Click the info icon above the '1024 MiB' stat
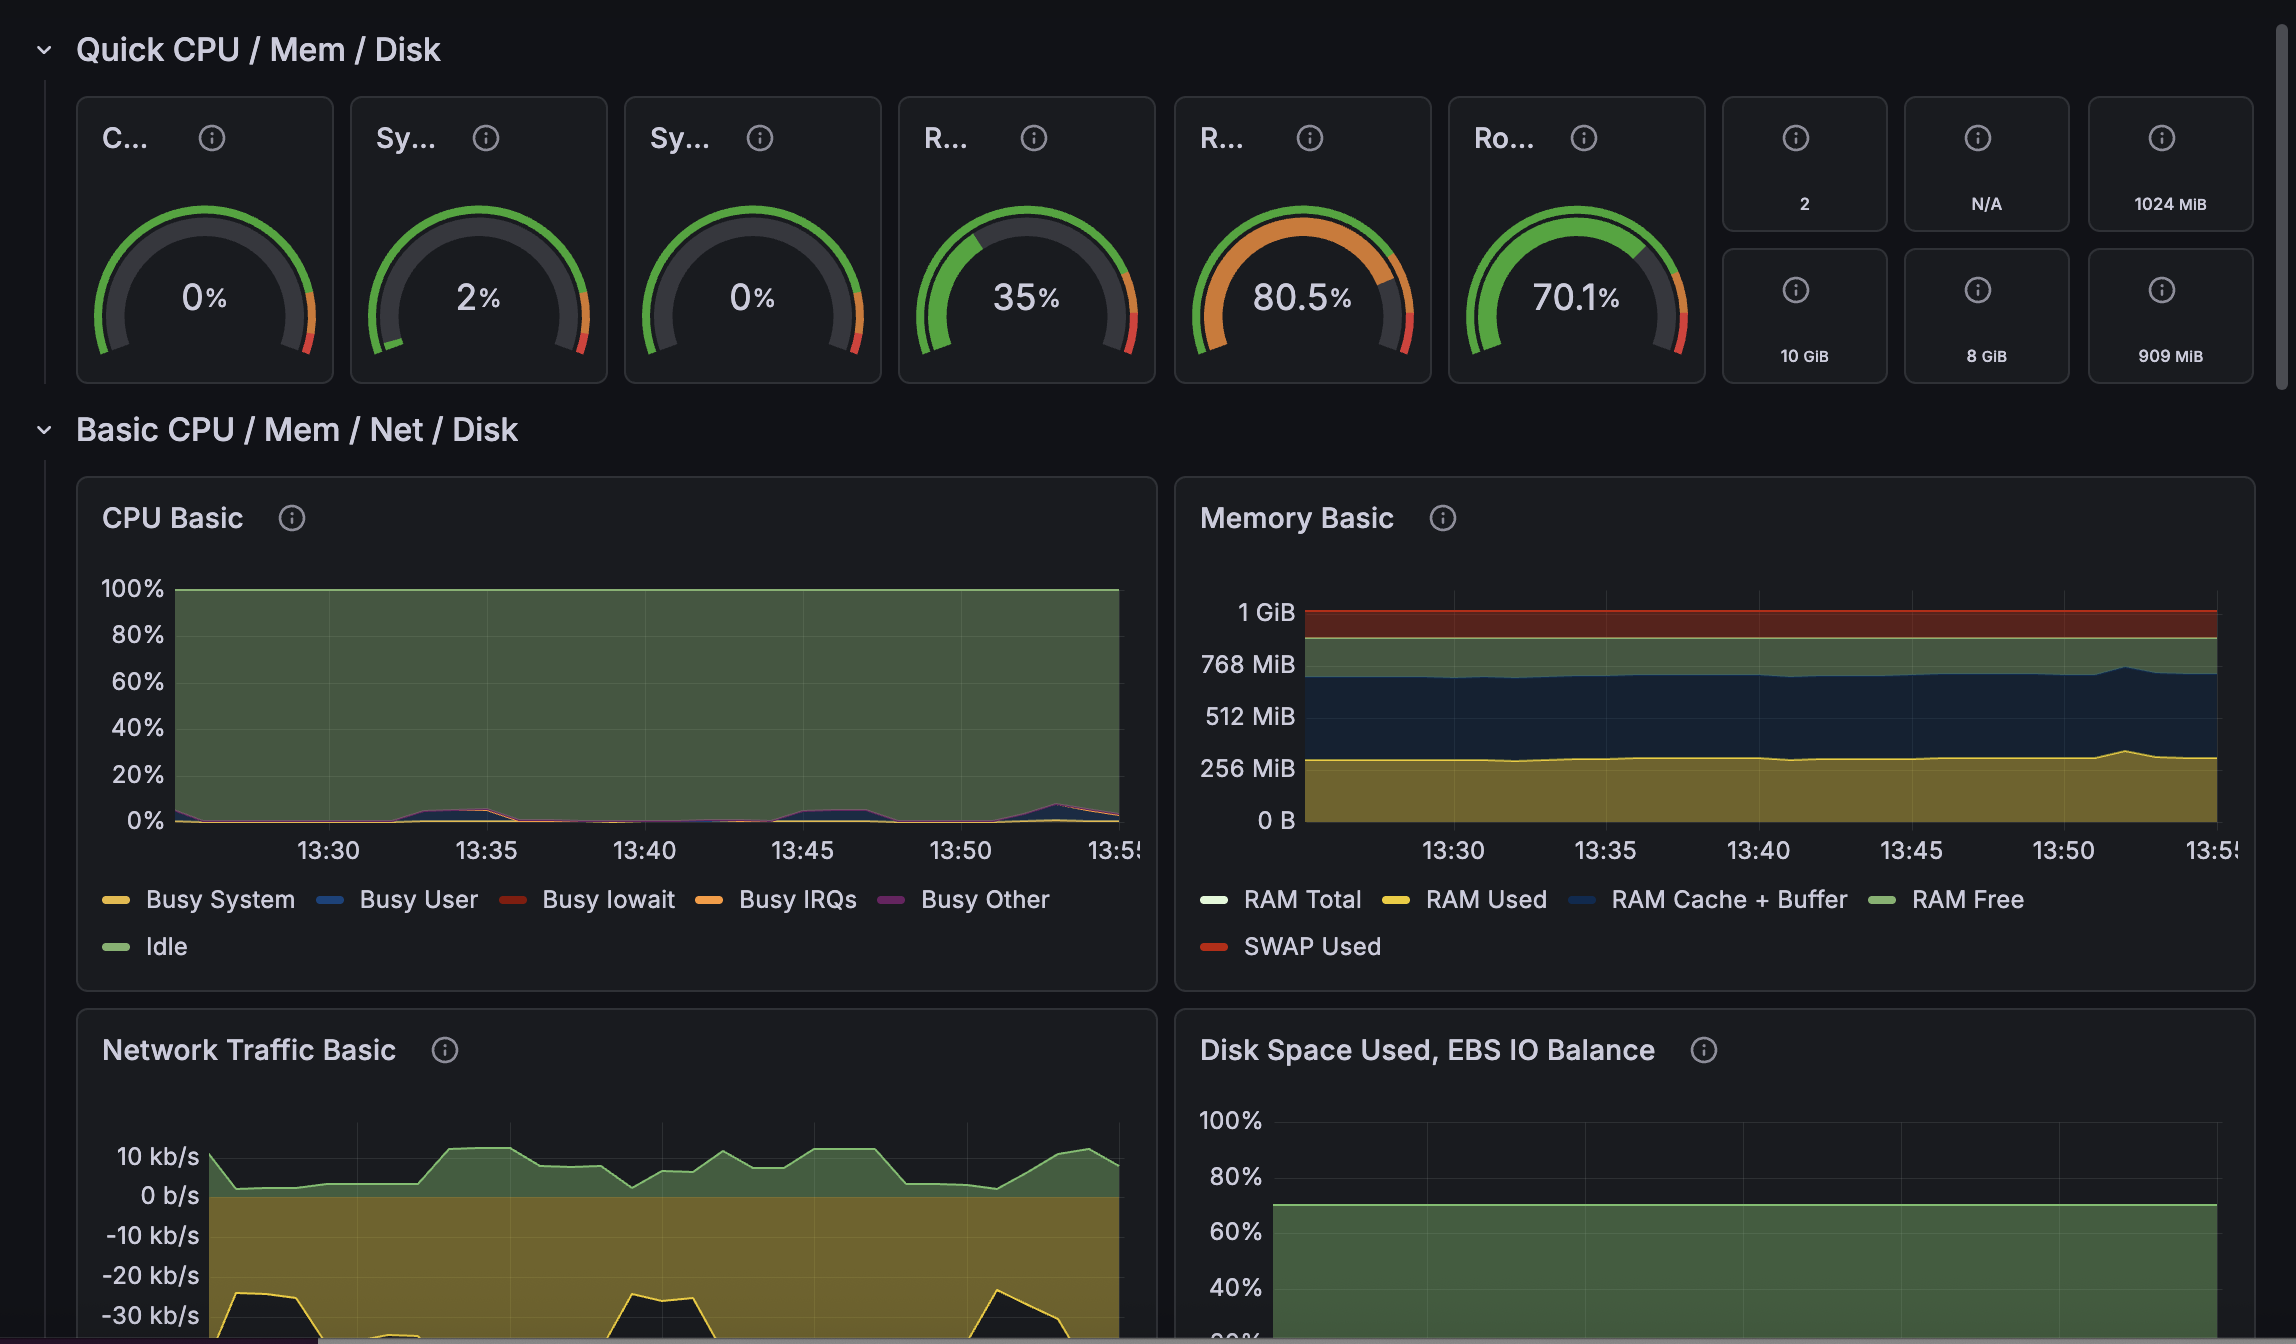This screenshot has height=1344, width=2296. 2162,138
